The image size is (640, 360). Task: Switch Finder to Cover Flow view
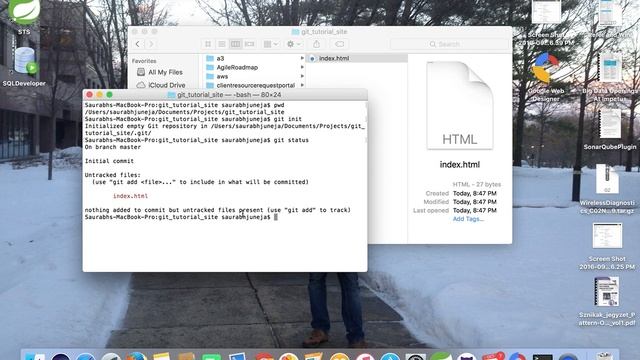click(x=249, y=44)
